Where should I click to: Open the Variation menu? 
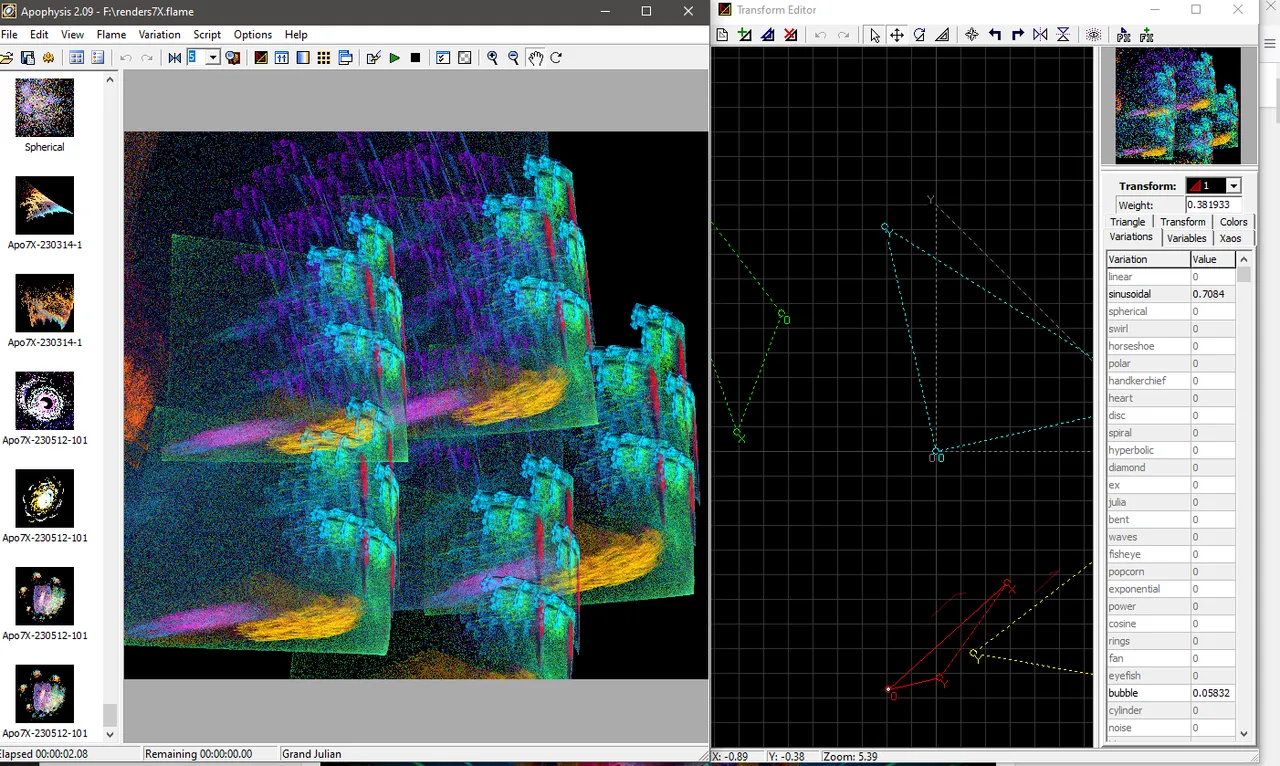pyautogui.click(x=160, y=34)
